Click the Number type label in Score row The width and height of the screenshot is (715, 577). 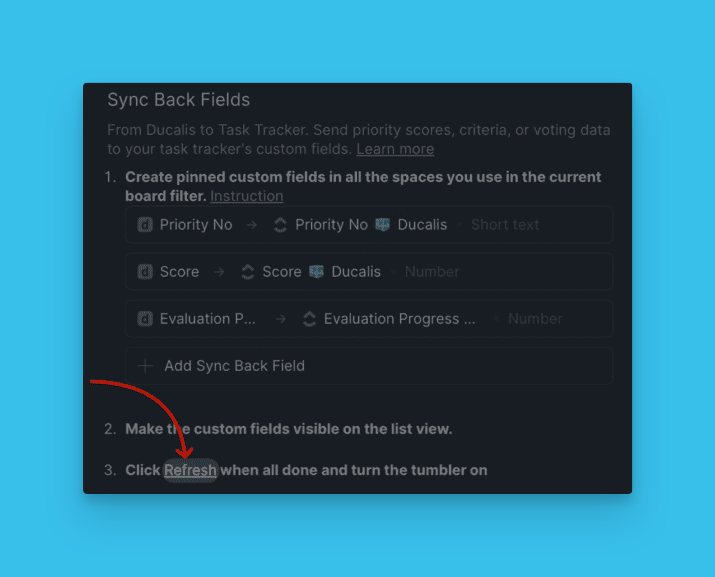[x=432, y=272]
